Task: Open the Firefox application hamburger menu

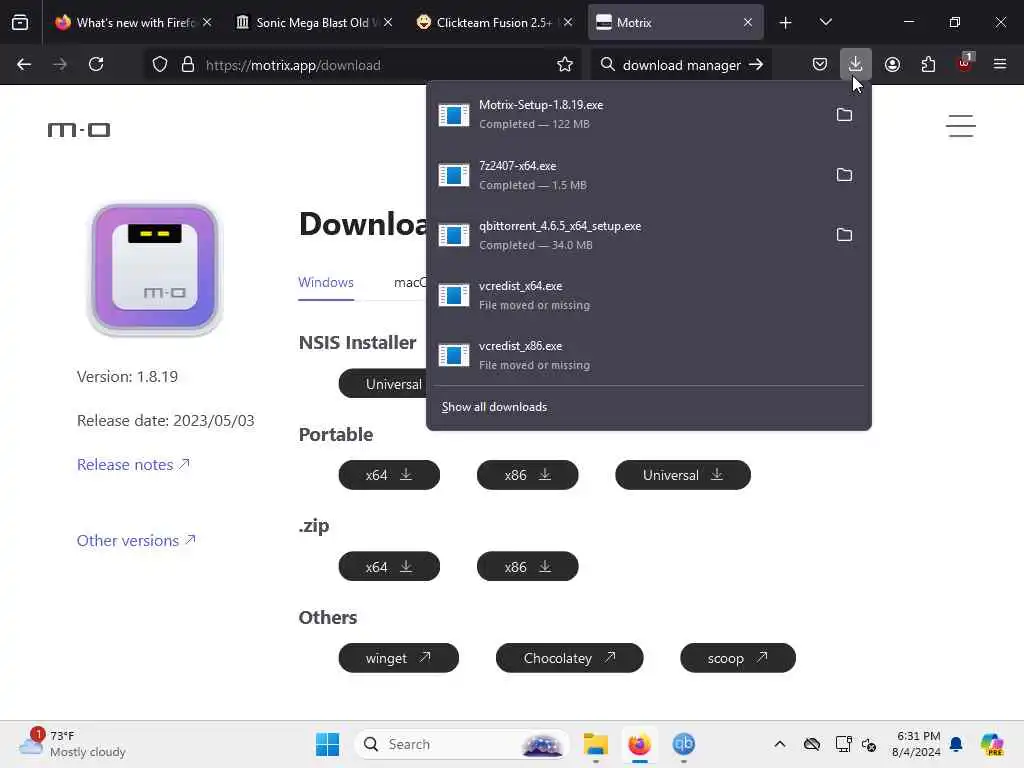Action: click(1000, 65)
